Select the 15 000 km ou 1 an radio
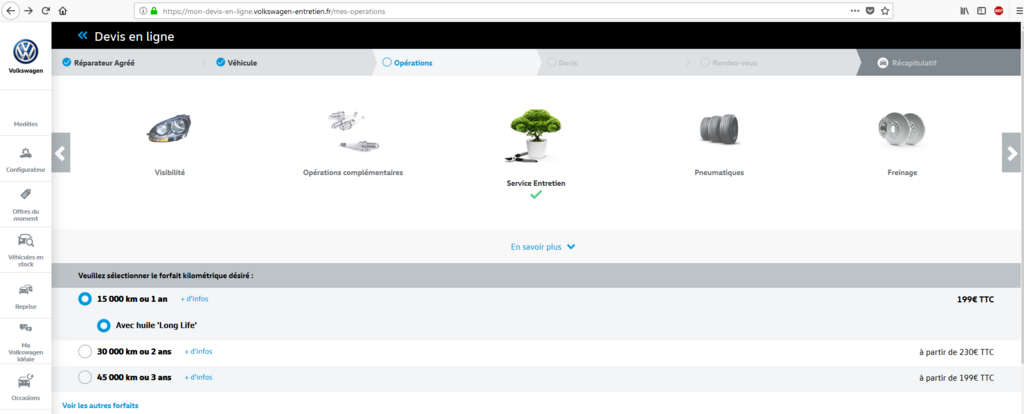This screenshot has height=414, width=1024. pos(85,299)
